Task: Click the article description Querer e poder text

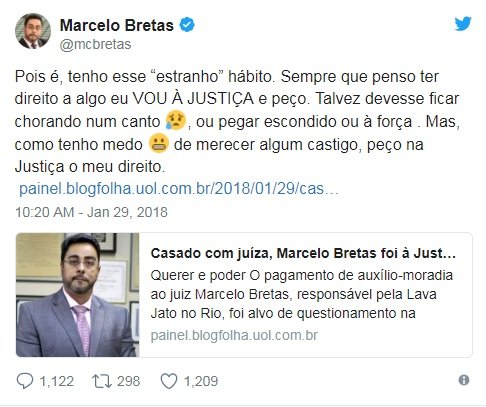Action: tap(301, 294)
